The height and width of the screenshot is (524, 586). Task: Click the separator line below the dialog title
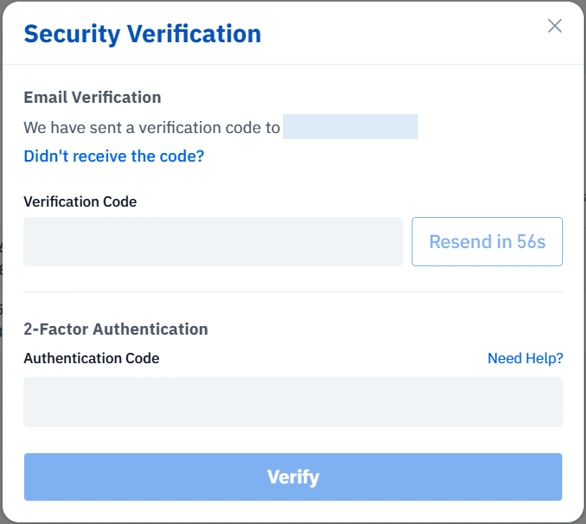click(293, 64)
